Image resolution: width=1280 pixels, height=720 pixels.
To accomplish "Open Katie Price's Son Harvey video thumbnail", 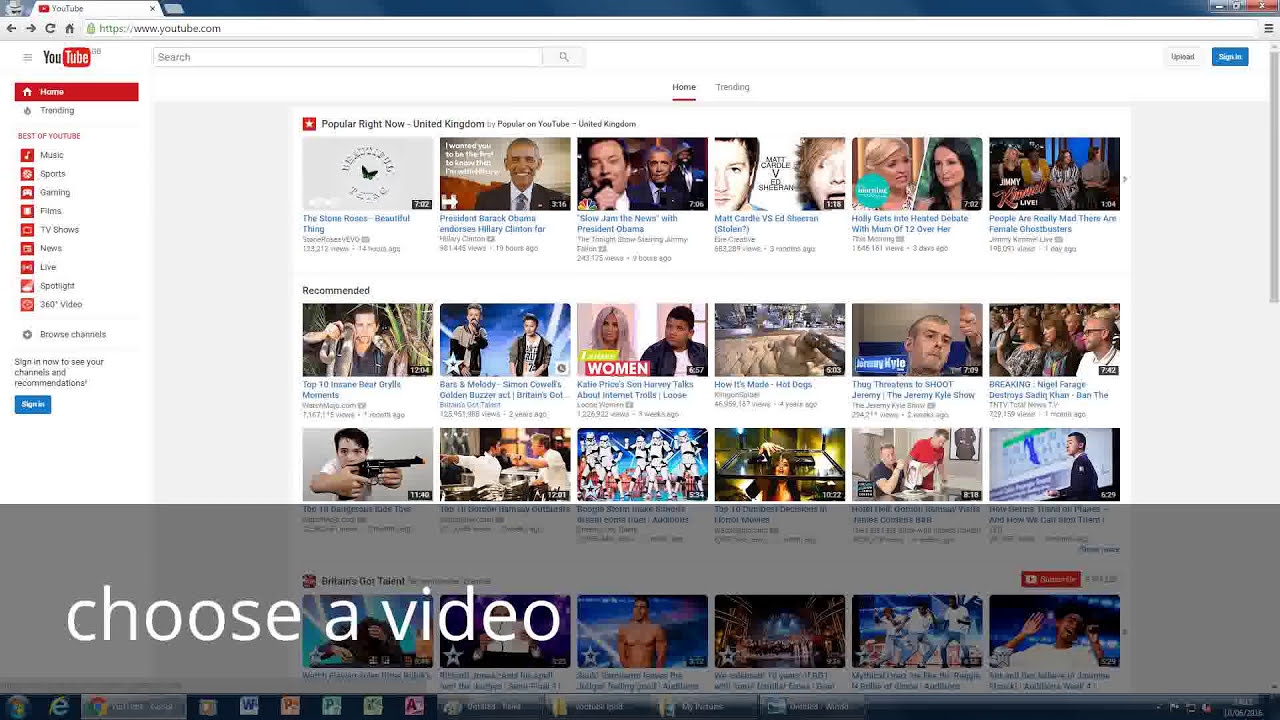I will [642, 340].
